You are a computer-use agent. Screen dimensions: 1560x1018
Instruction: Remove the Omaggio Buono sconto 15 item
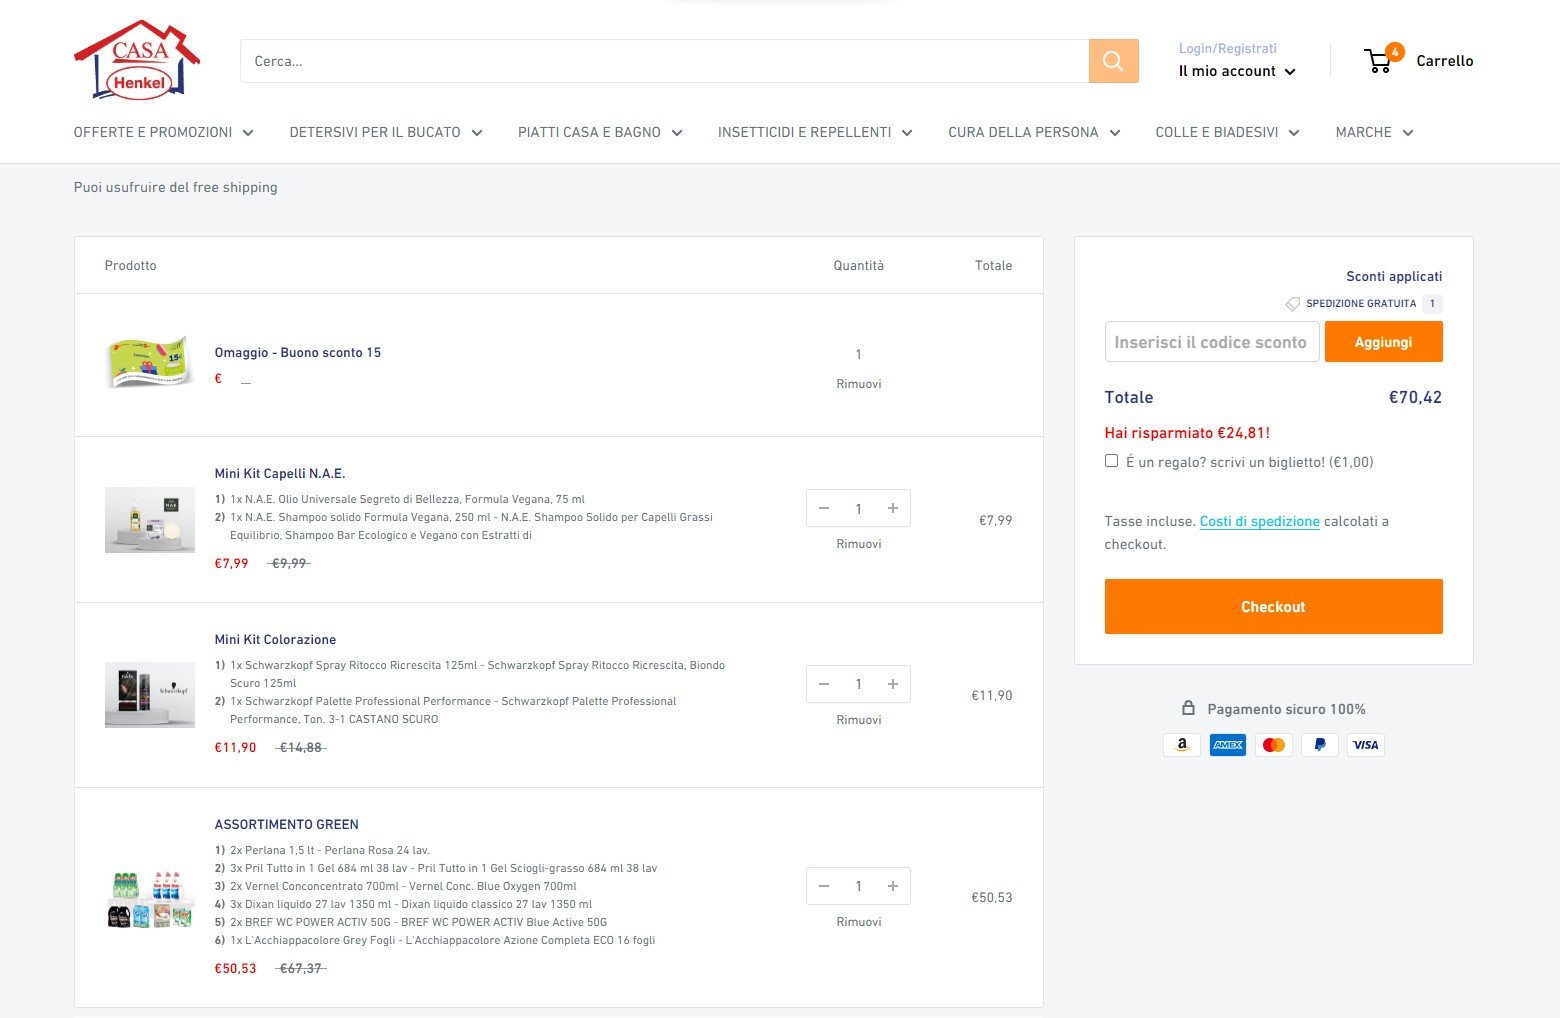click(858, 384)
